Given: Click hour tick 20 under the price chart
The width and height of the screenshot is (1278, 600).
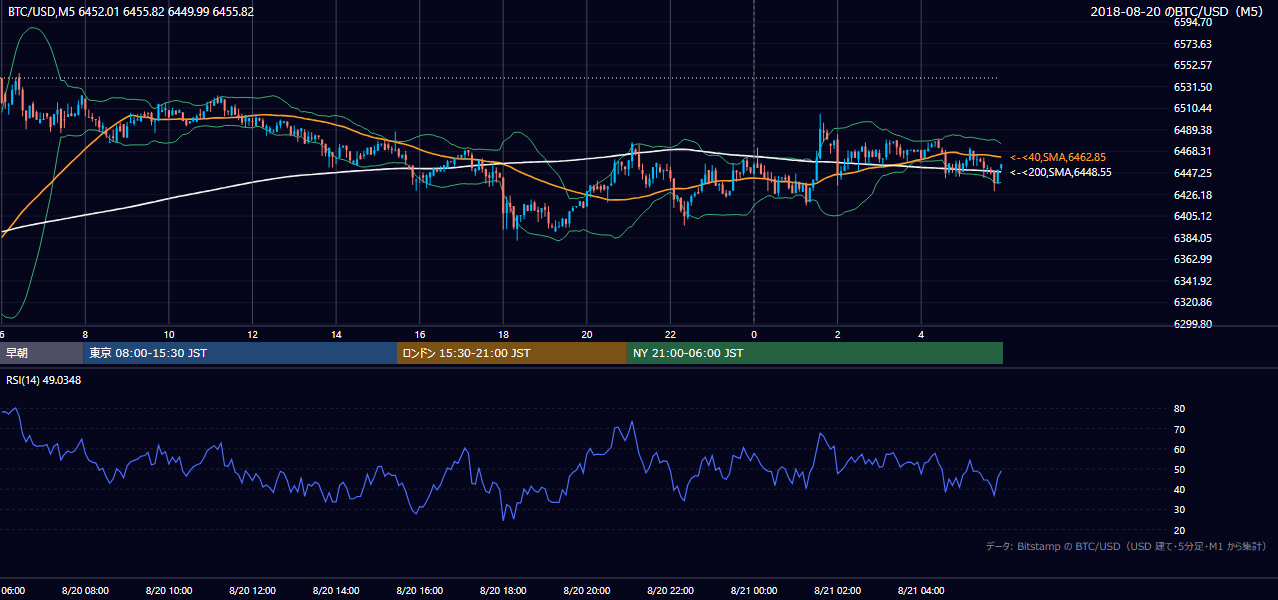Looking at the screenshot, I should [x=587, y=334].
